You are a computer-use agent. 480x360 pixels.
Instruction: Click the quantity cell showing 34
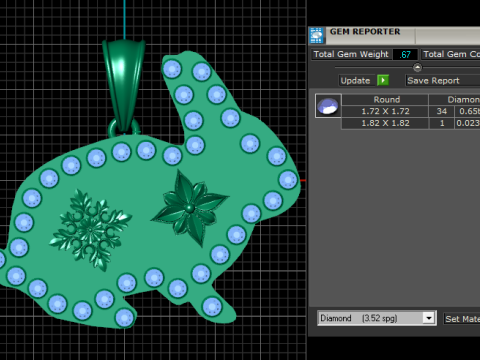442,111
